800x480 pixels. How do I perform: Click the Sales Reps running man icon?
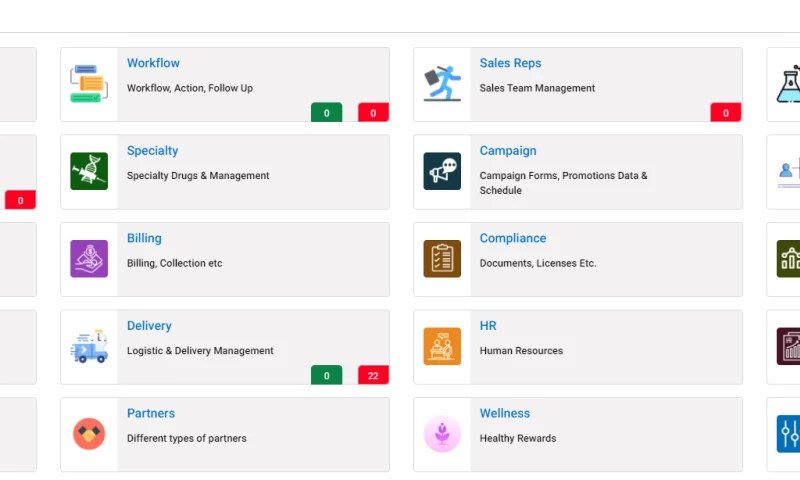(442, 84)
